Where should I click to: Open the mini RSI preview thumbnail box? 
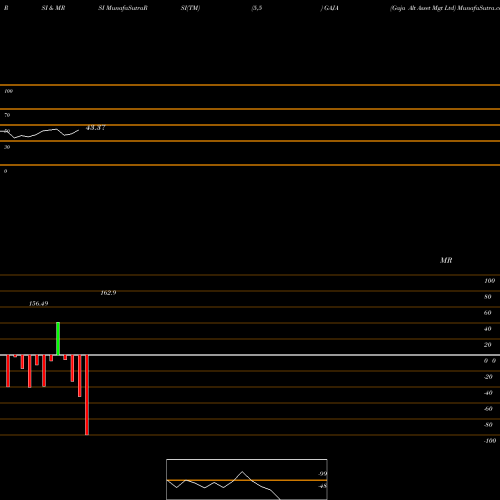[x=247, y=479]
